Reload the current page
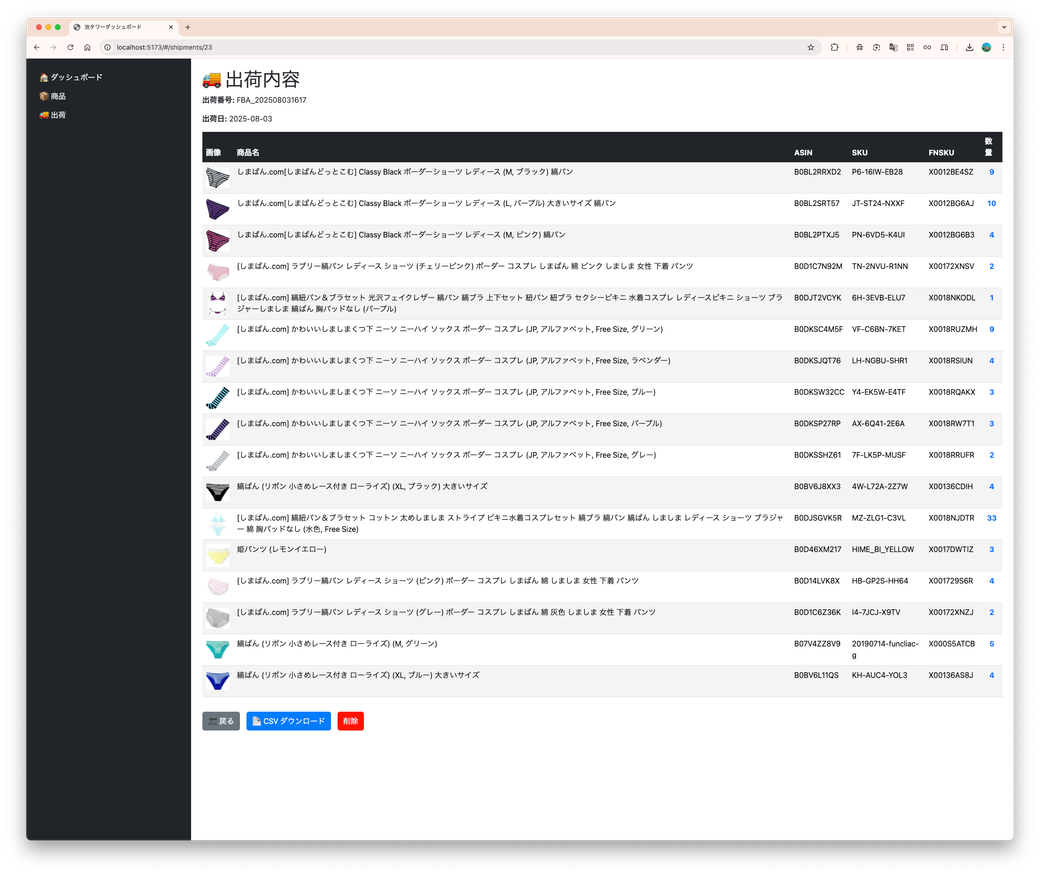The width and height of the screenshot is (1040, 875). click(70, 47)
